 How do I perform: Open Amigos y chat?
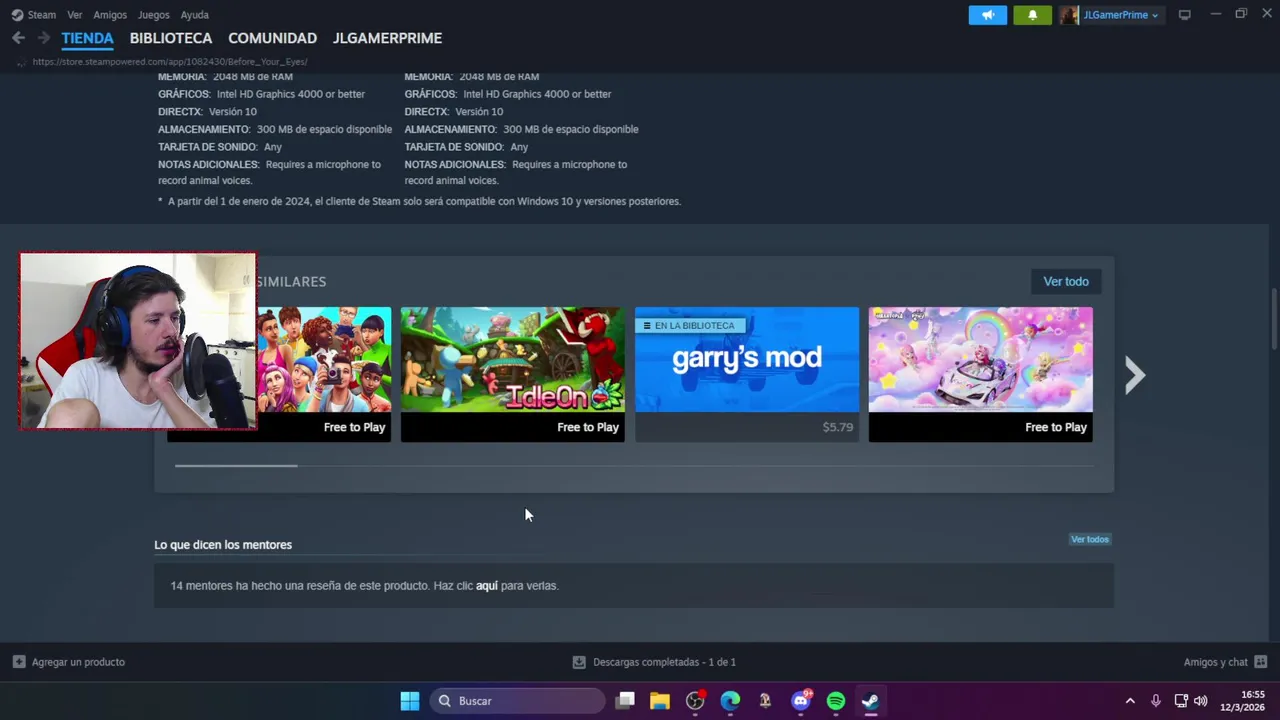coord(1215,662)
